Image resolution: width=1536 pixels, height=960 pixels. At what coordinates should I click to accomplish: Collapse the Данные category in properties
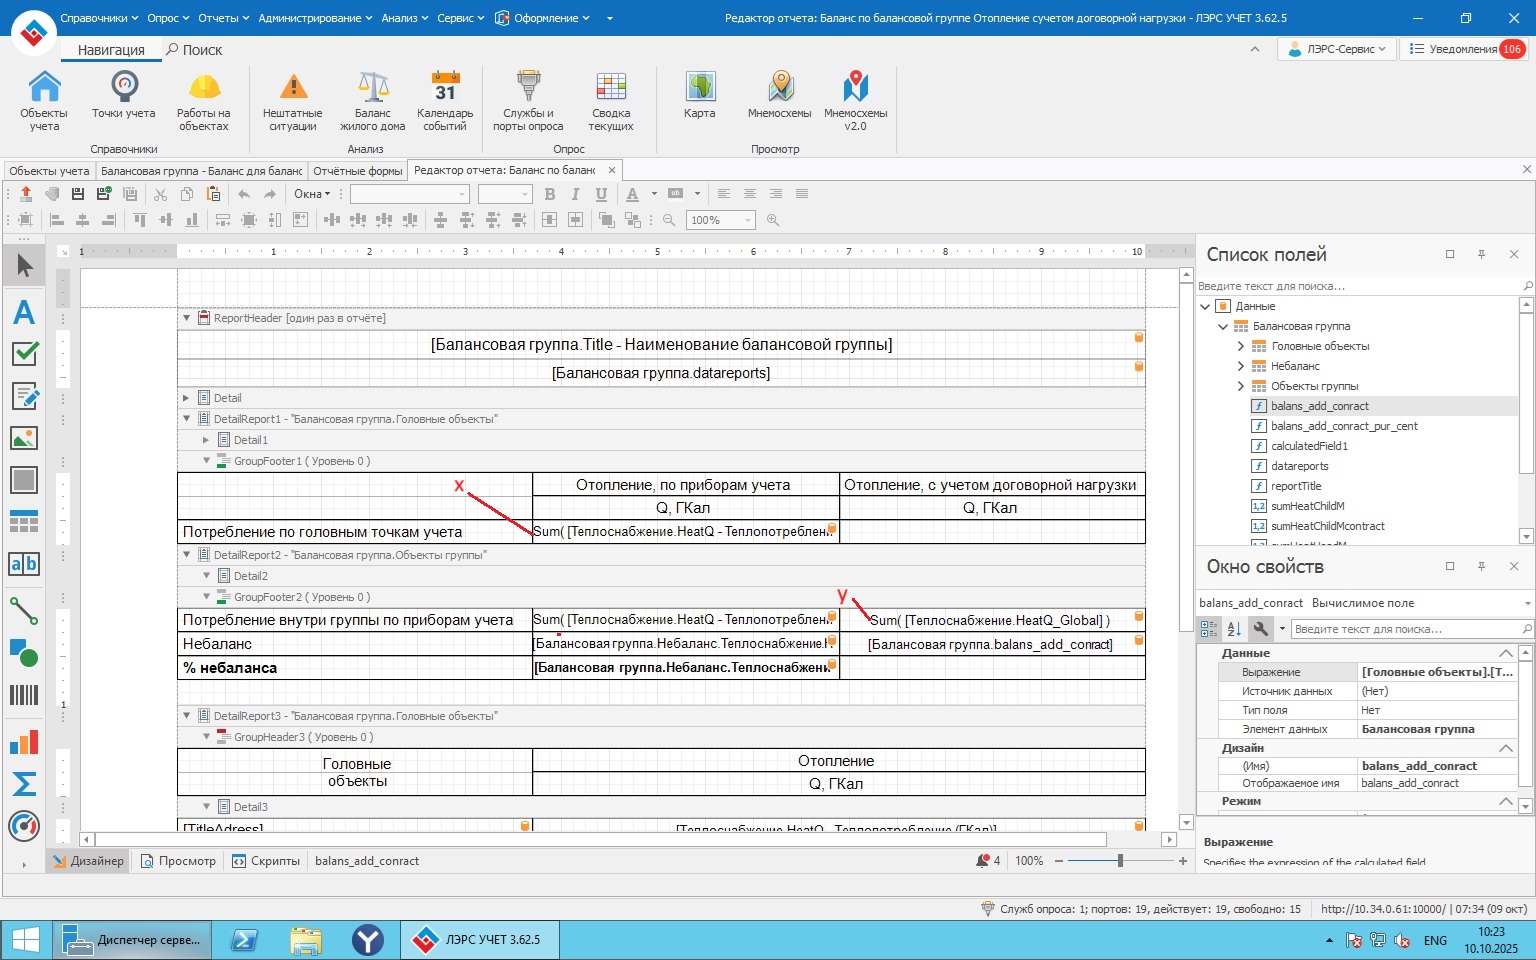coord(1505,653)
